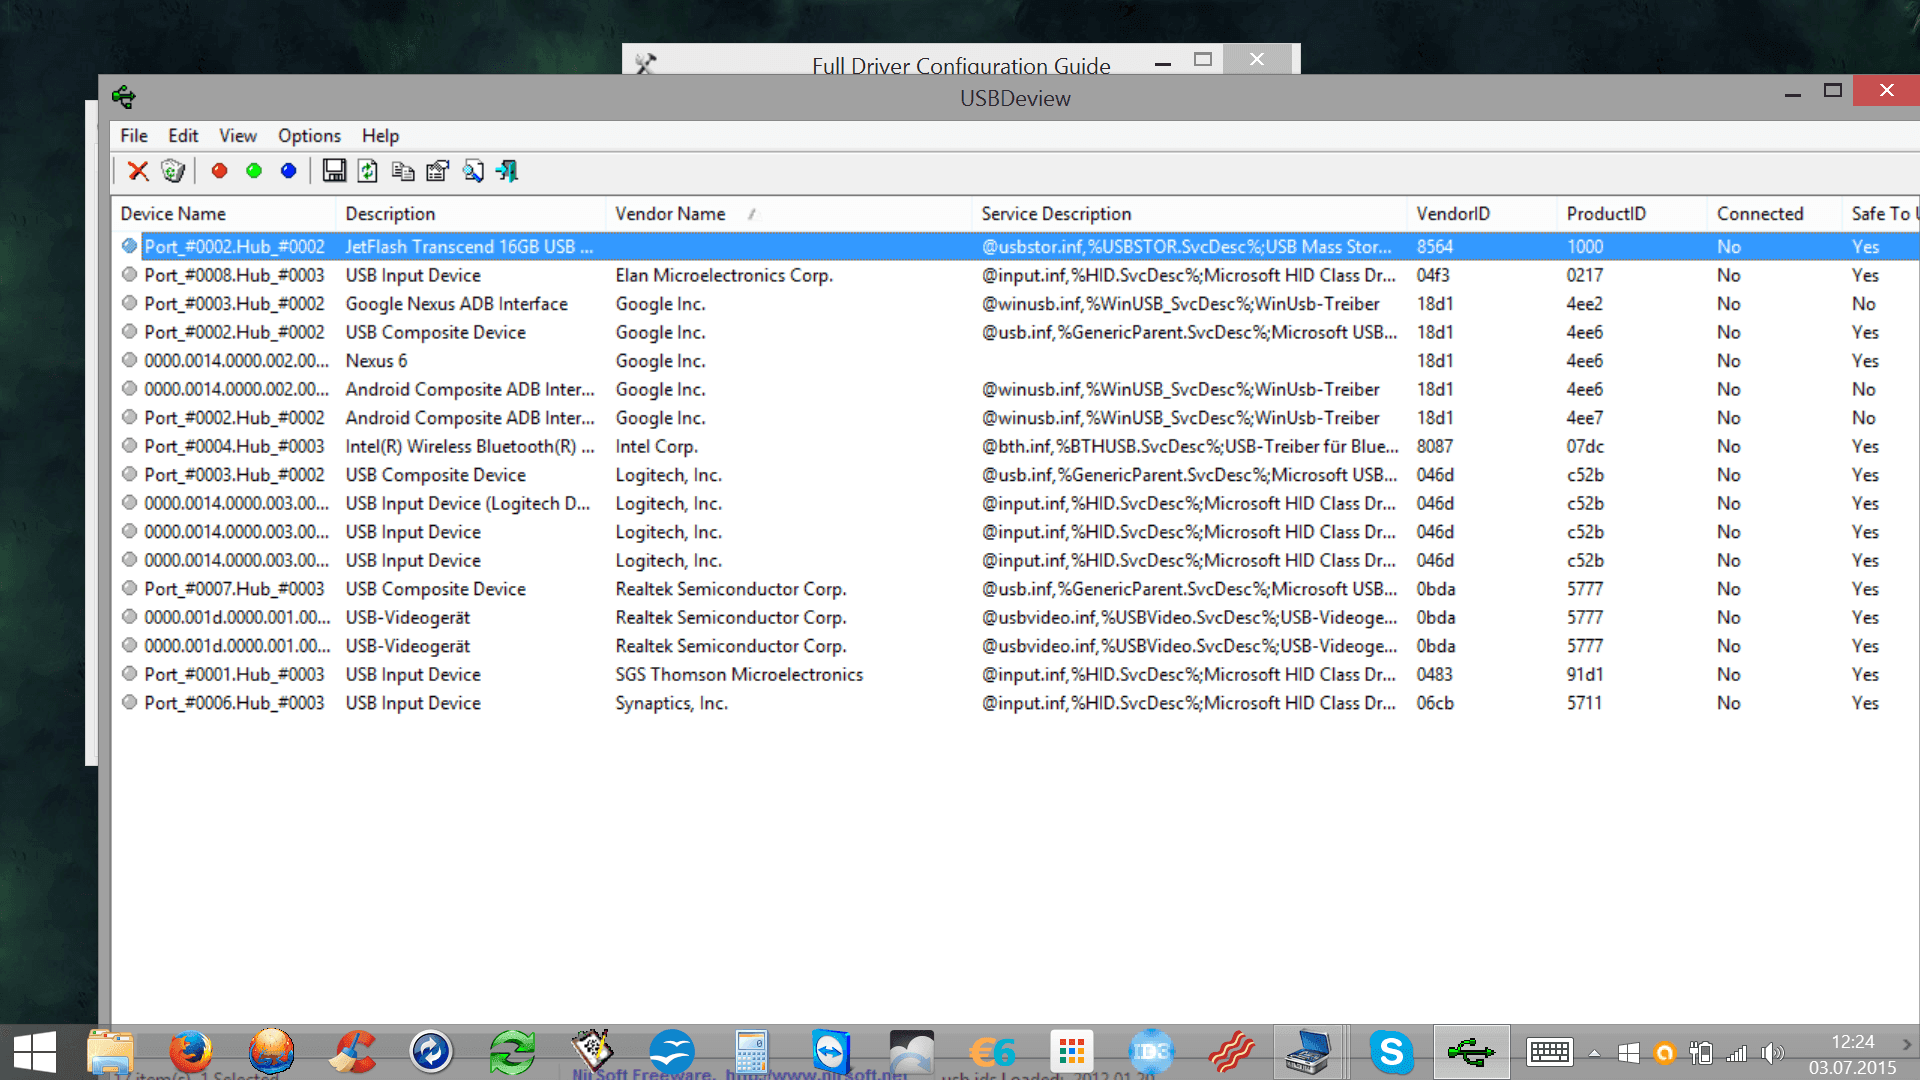The image size is (1920, 1080).
Task: Sort by Vendor Name column header
Action: point(789,214)
